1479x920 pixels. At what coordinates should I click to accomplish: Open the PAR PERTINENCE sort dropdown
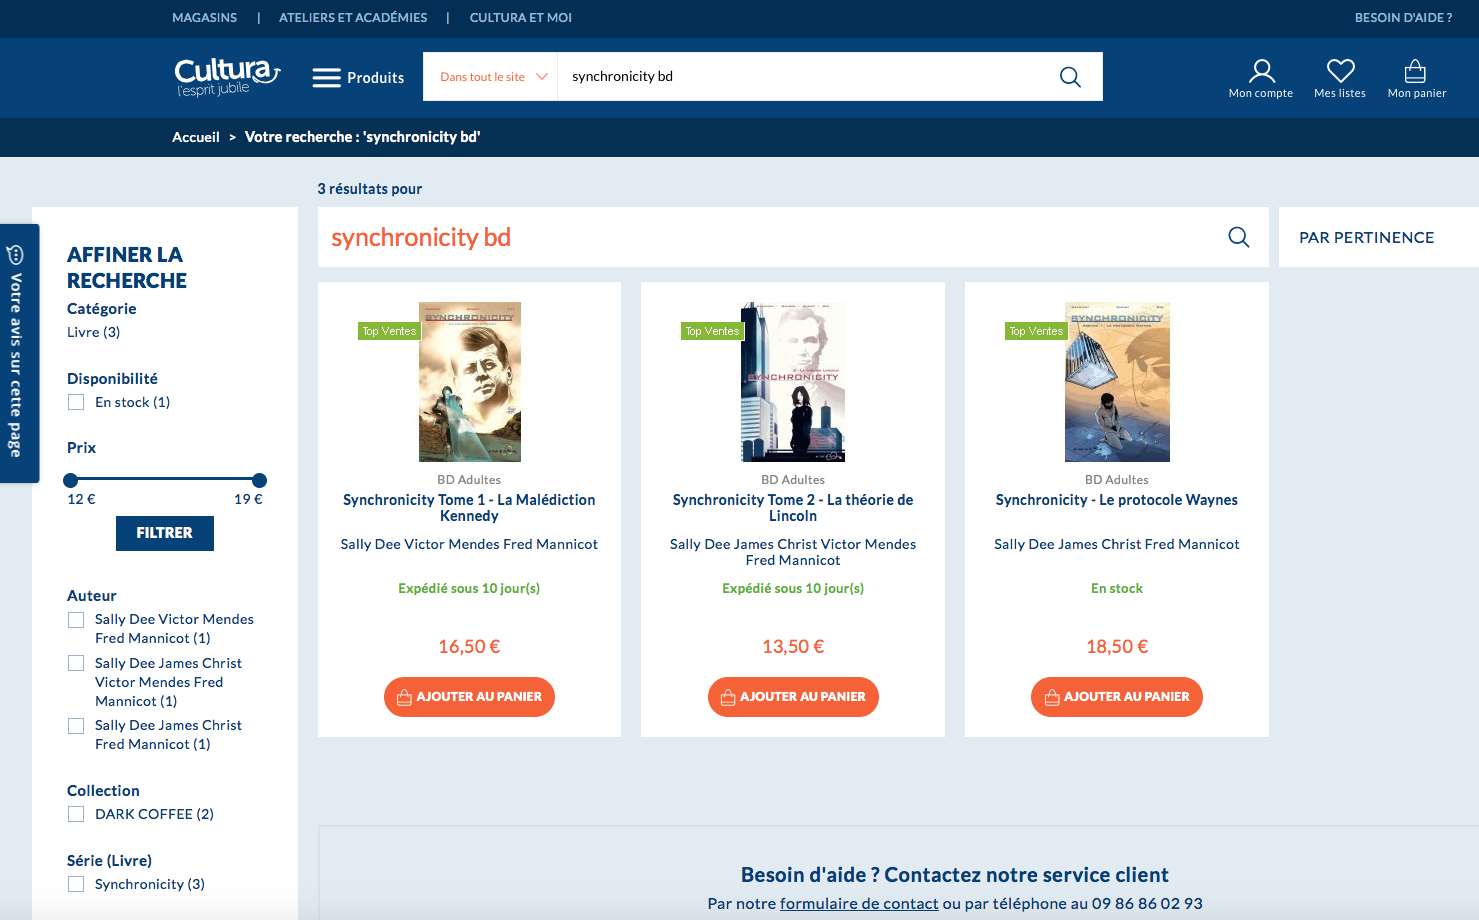pos(1378,237)
